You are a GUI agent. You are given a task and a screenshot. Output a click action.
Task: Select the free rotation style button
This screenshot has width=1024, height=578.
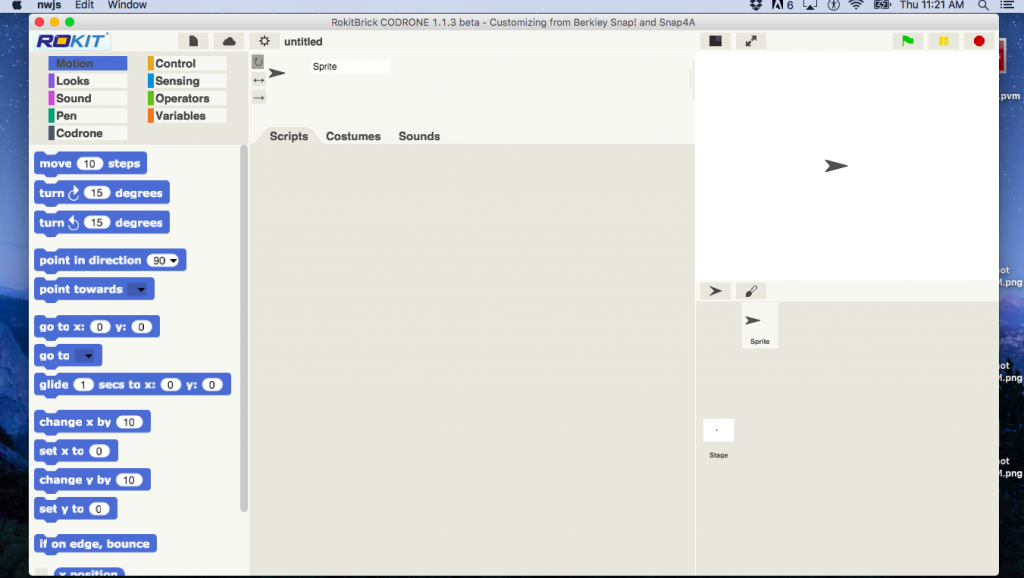point(258,62)
